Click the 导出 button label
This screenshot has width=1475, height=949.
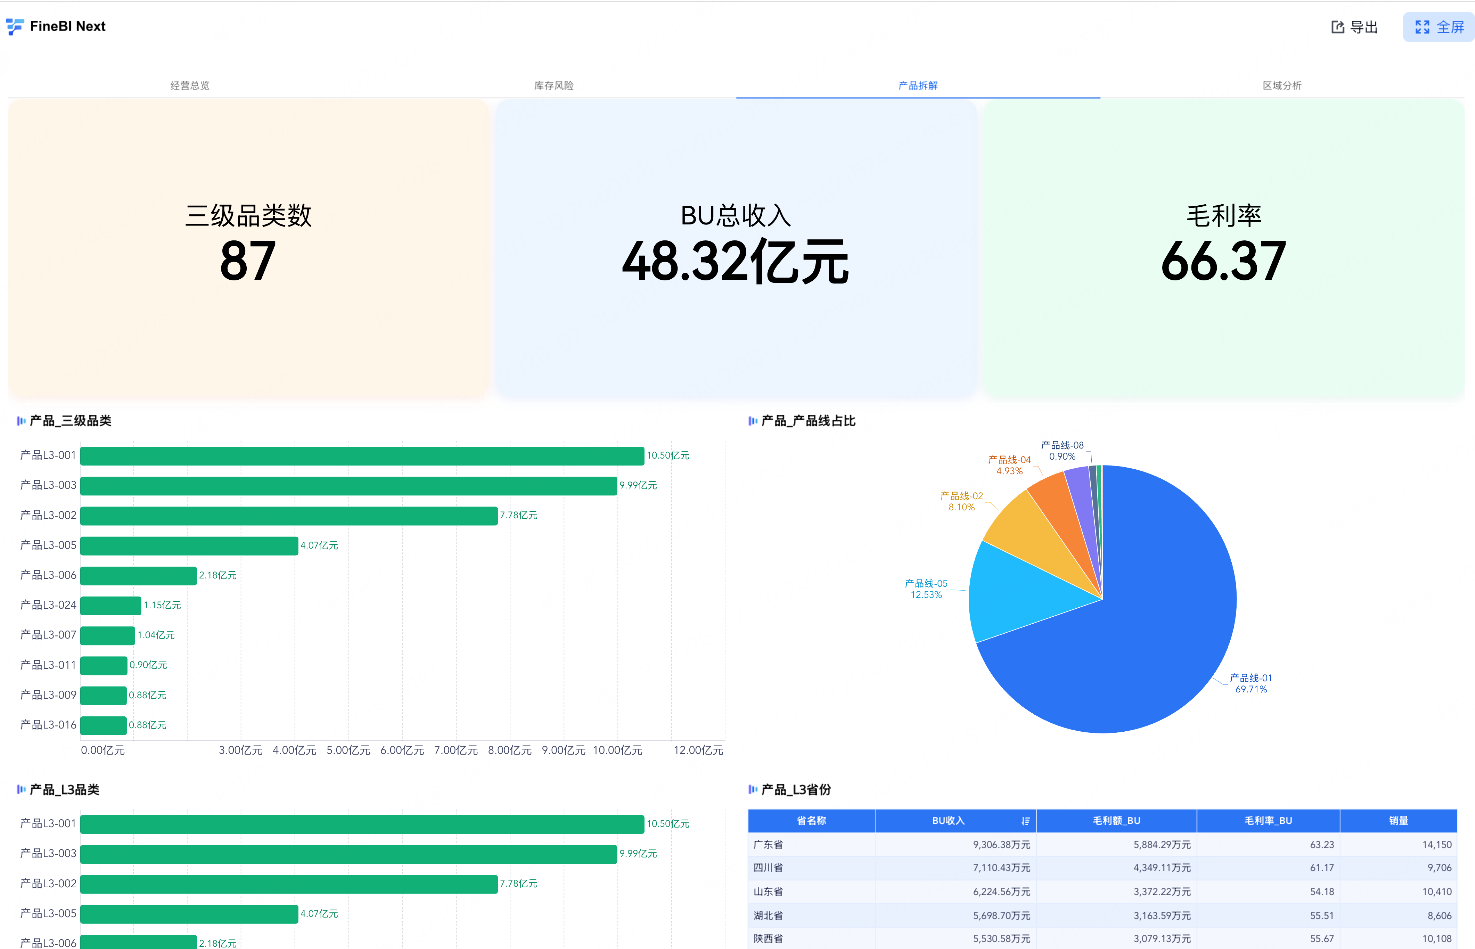click(1364, 27)
